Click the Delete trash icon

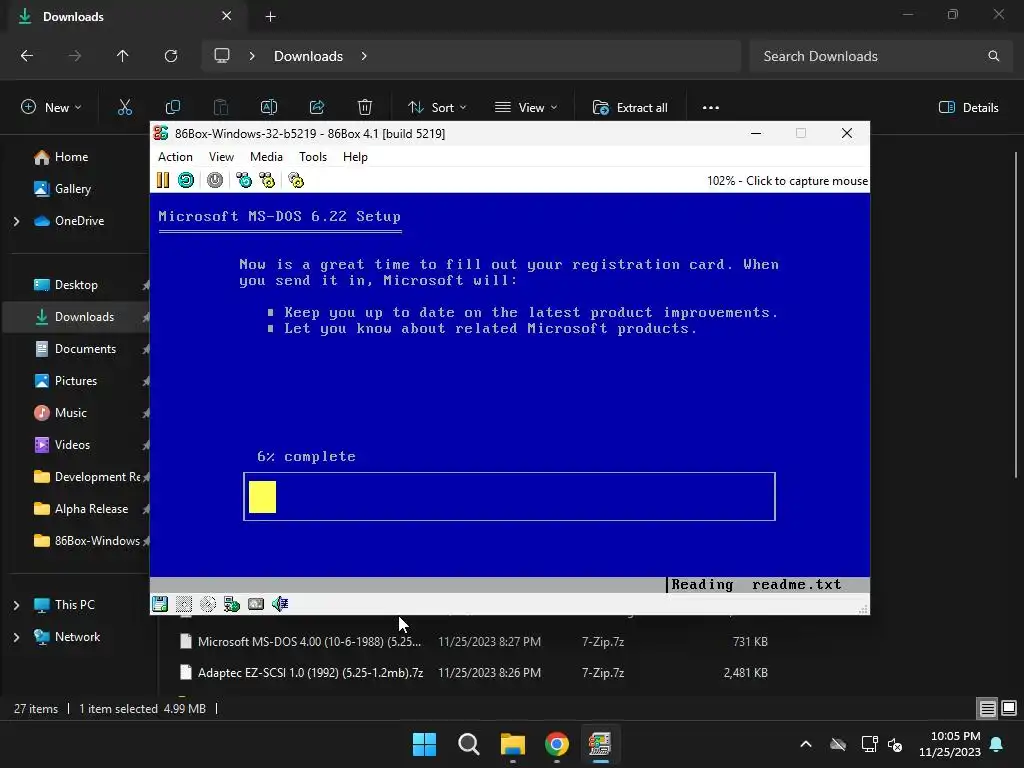coord(365,108)
